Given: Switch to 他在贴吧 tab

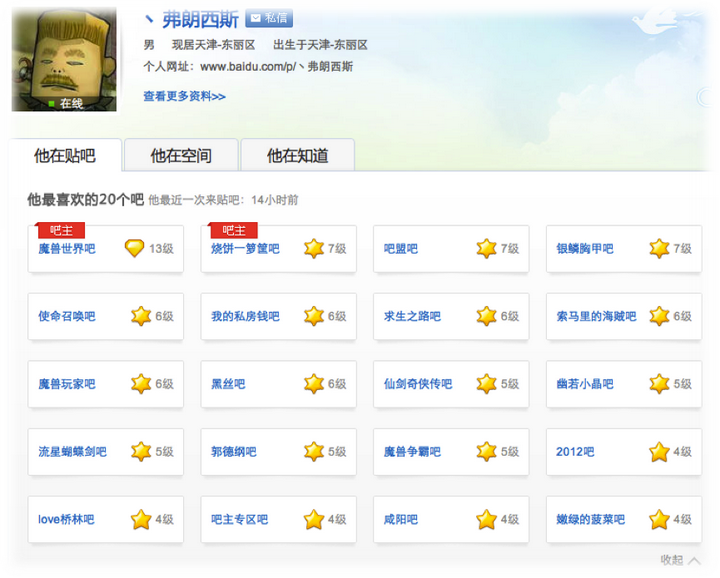Looking at the screenshot, I should [x=65, y=155].
